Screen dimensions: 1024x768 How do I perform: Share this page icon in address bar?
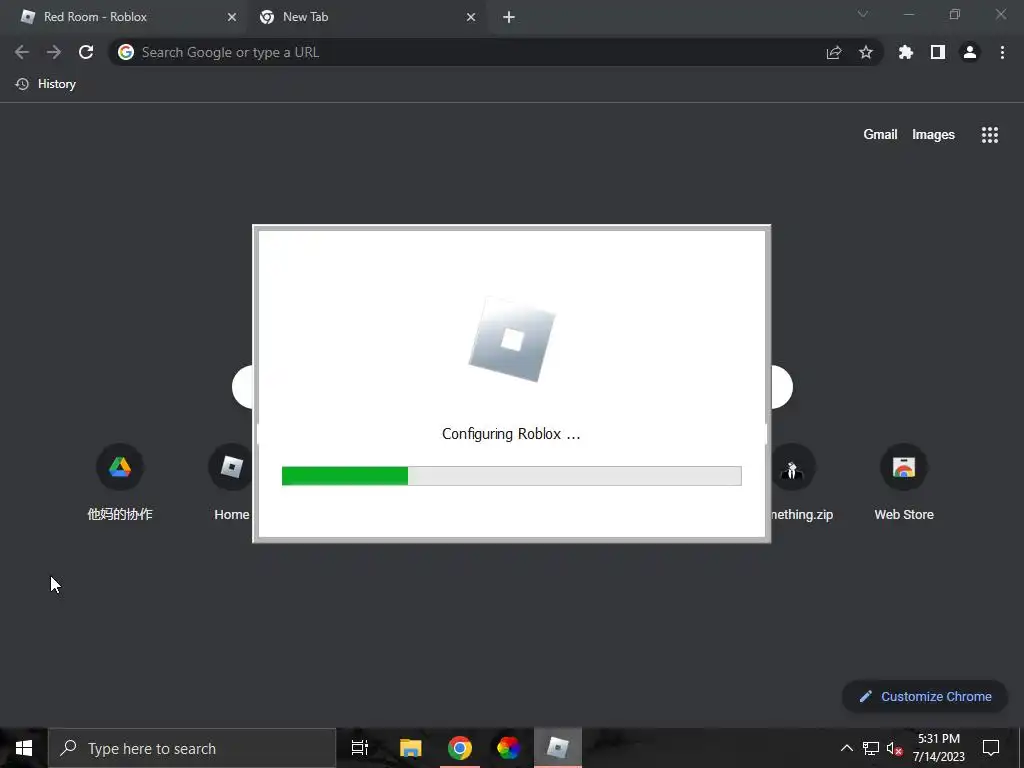pos(834,52)
